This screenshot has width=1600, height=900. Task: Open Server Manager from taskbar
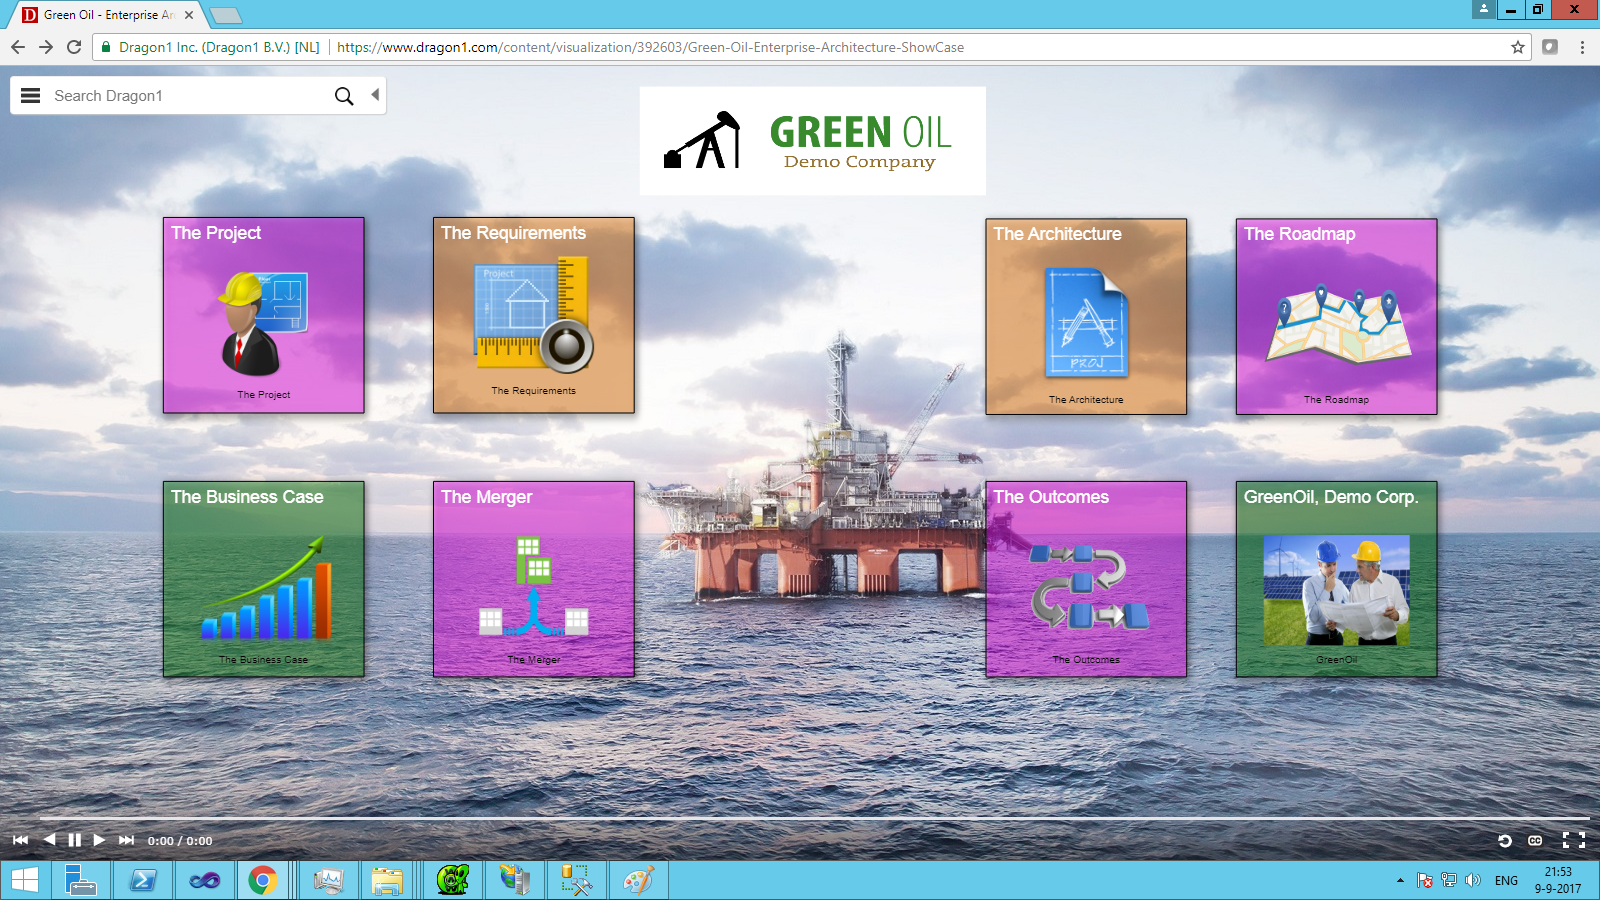[x=80, y=880]
